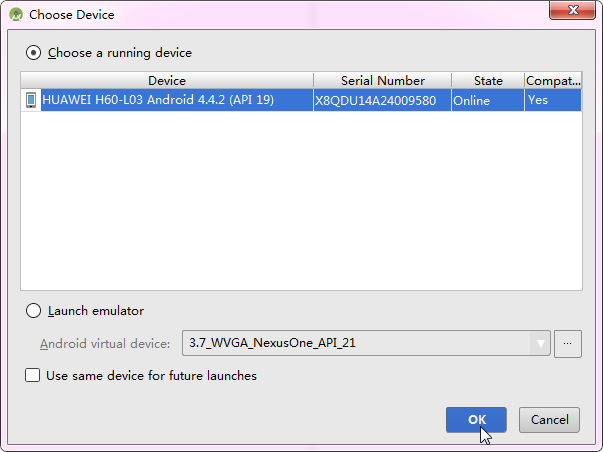Click the Compatible column header
This screenshot has height=452, width=603.
point(553,81)
